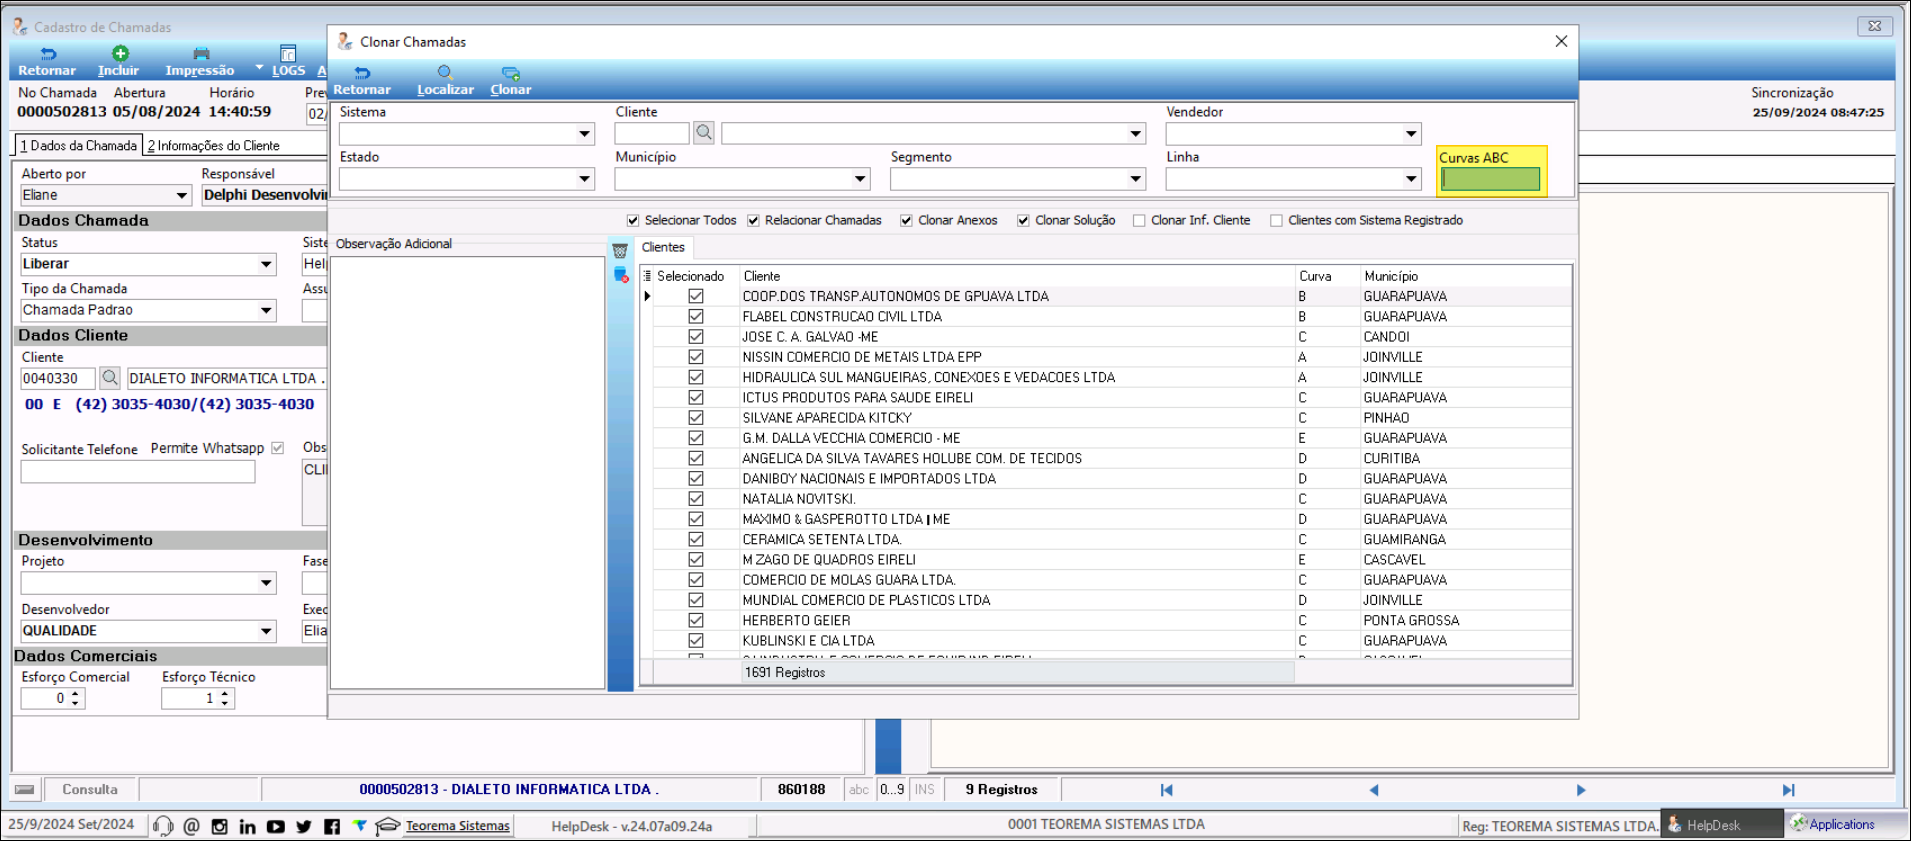Sort by Cliente column header
Image resolution: width=1911 pixels, height=841 pixels.
pos(1016,276)
